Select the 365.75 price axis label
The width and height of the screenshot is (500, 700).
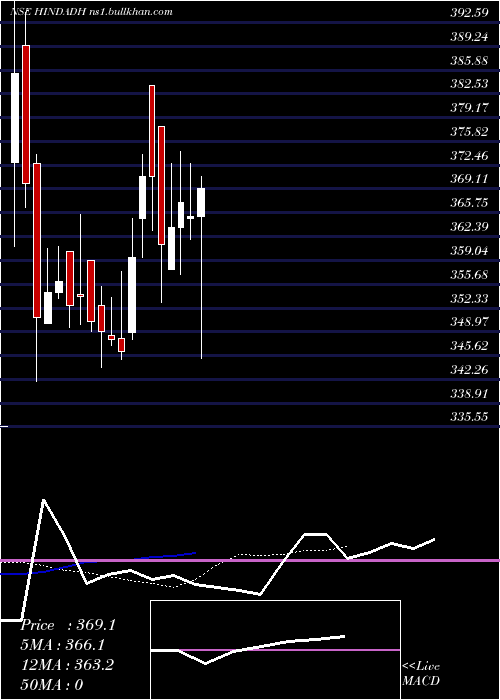469,203
